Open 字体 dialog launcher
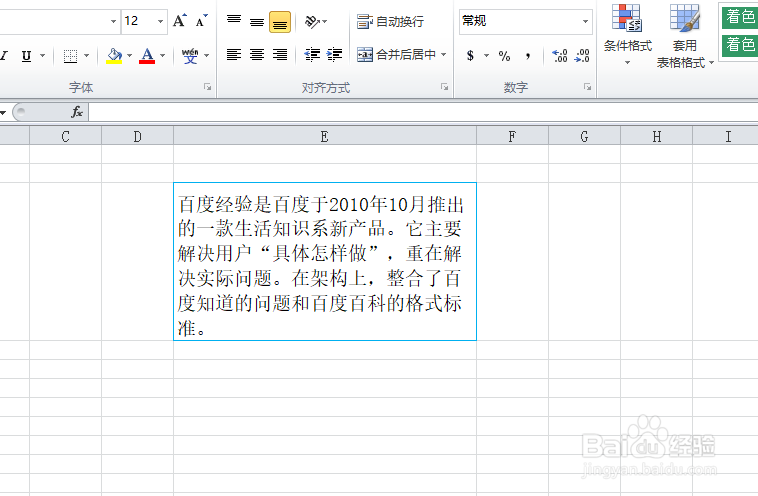 pyautogui.click(x=207, y=87)
